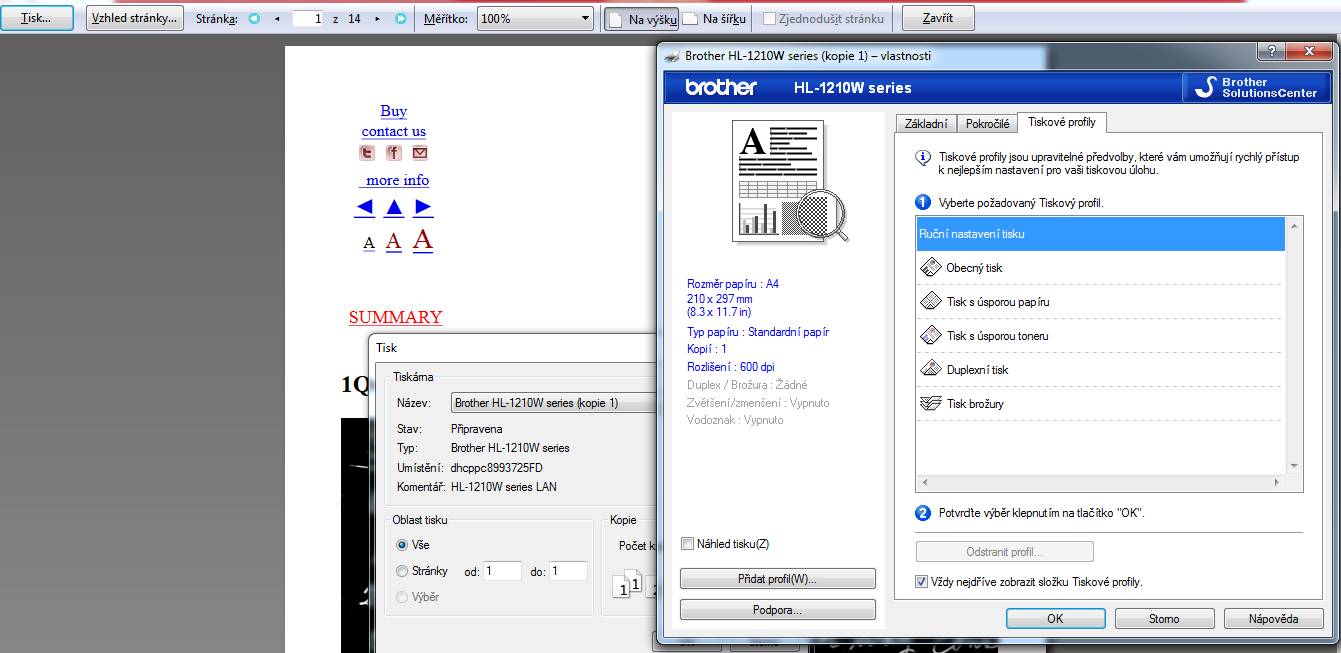Select the smallest font size A

click(369, 243)
